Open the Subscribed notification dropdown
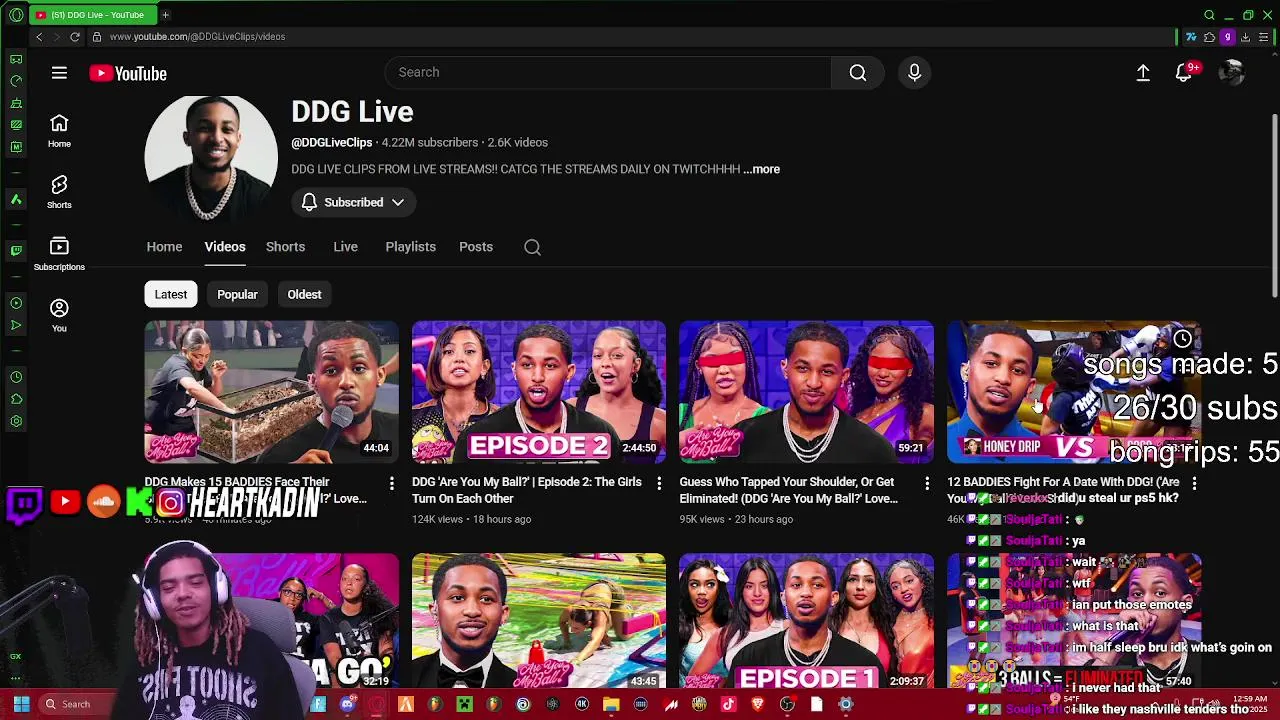This screenshot has width=1280, height=720. [x=353, y=202]
